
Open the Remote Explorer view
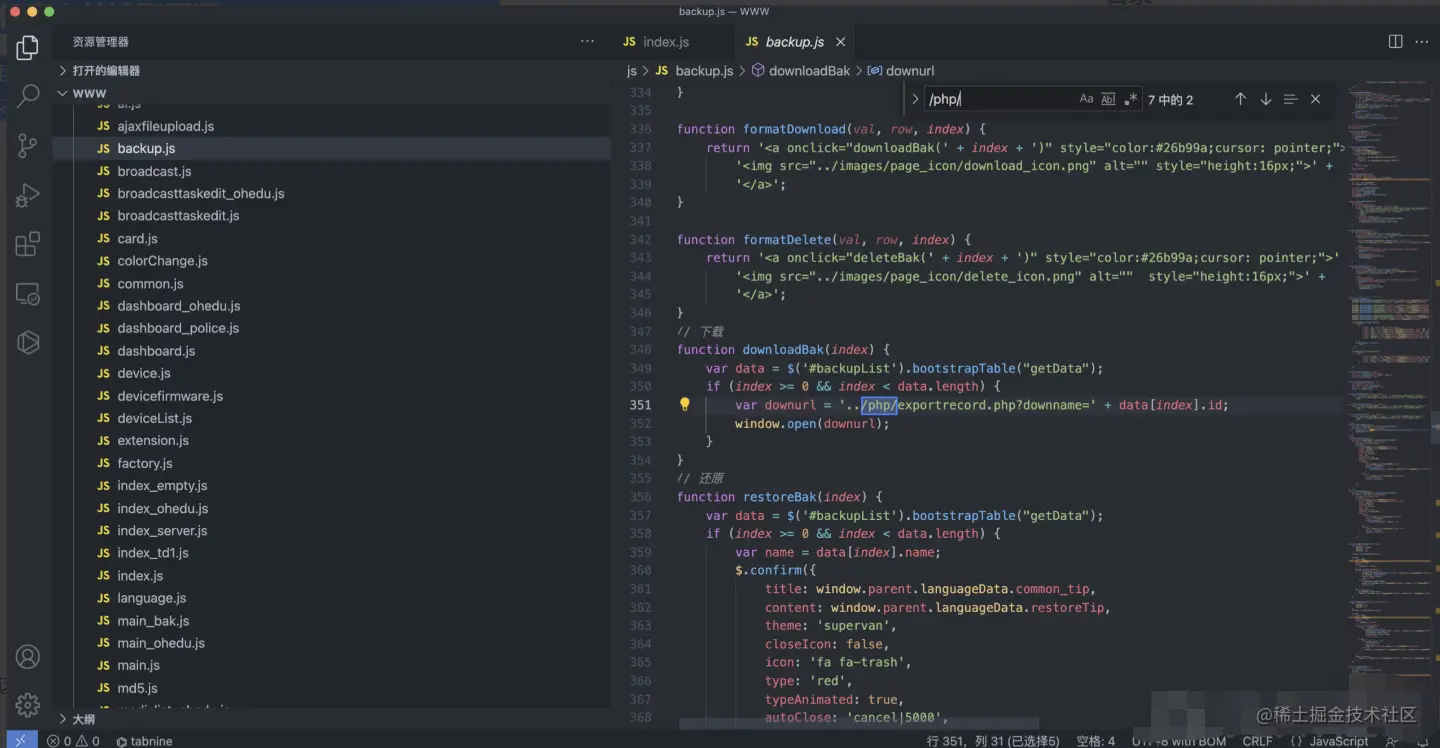[x=28, y=294]
